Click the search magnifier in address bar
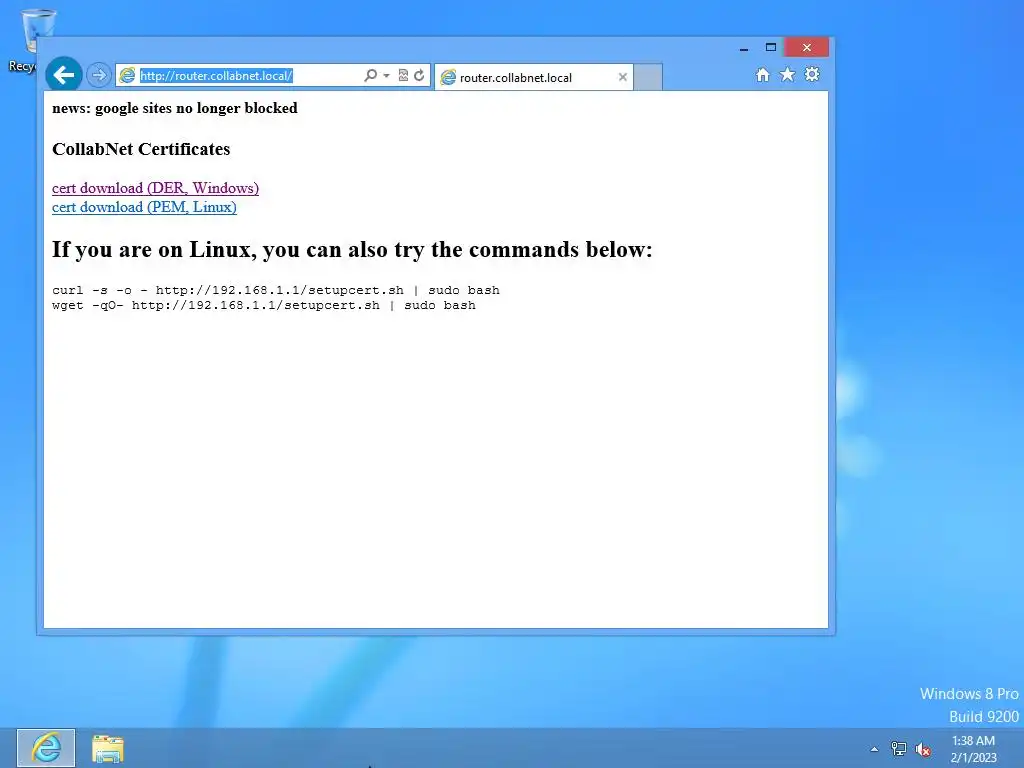Image resolution: width=1024 pixels, height=768 pixels. (370, 75)
